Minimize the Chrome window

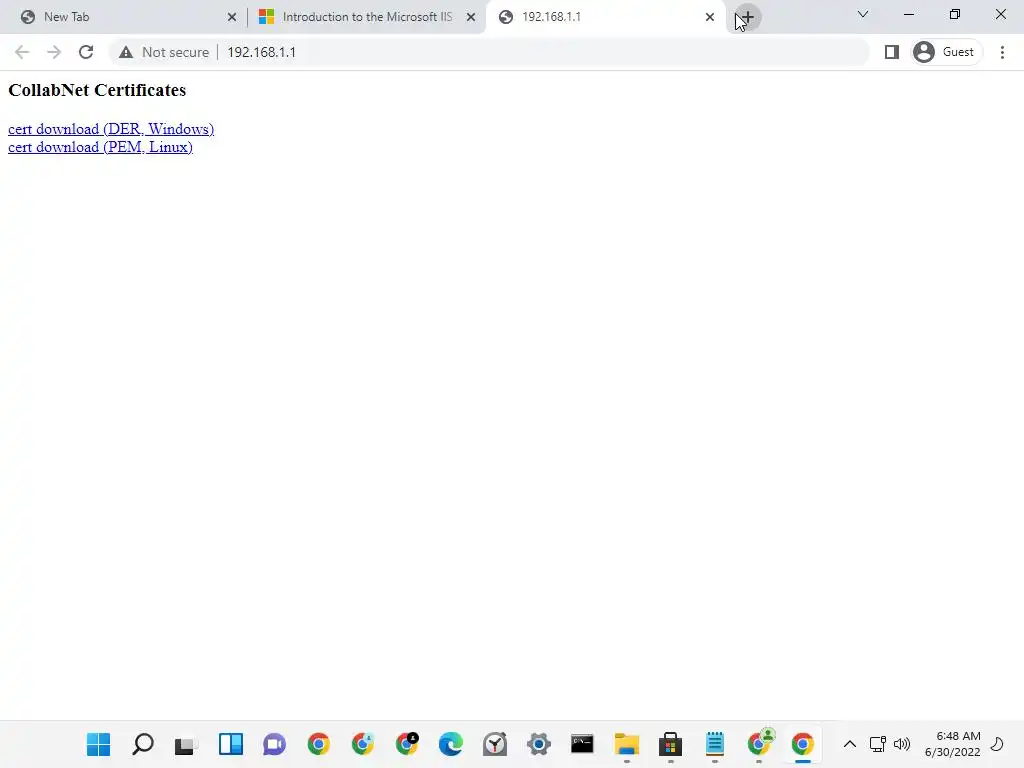(909, 14)
